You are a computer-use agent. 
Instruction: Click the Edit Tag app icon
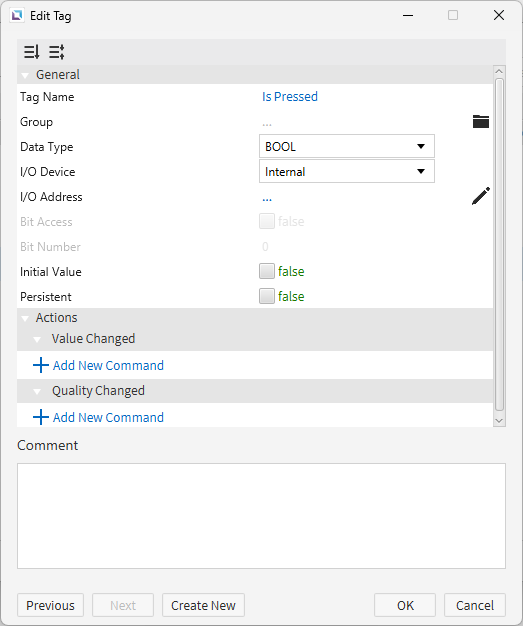[x=17, y=16]
